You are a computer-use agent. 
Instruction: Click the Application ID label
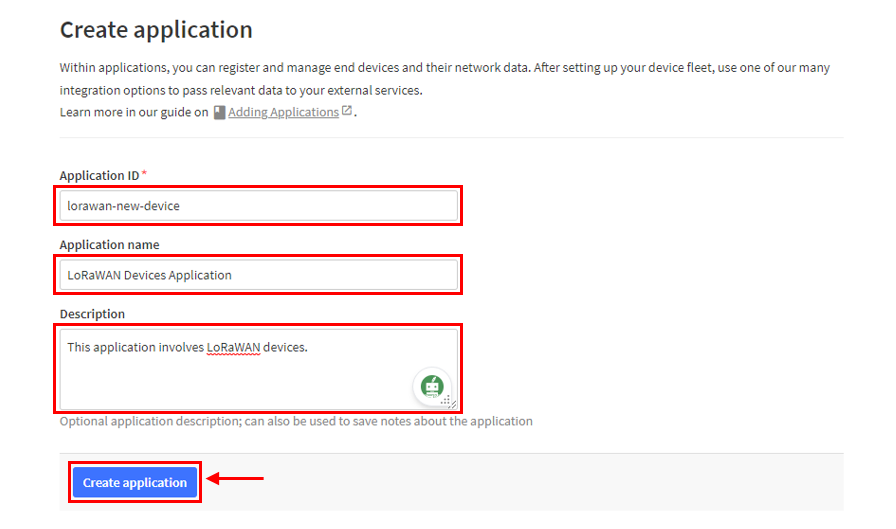(99, 175)
